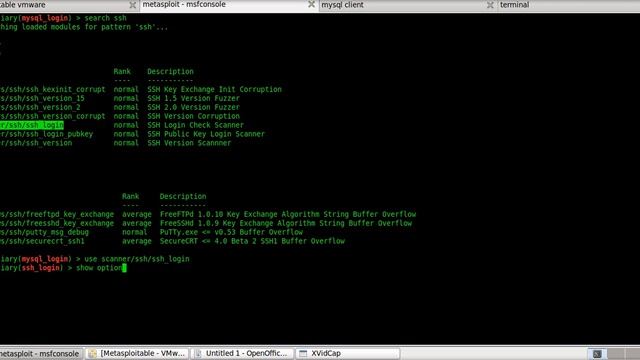This screenshot has height=360, width=640.
Task: Click the second table's Description header
Action: point(183,196)
